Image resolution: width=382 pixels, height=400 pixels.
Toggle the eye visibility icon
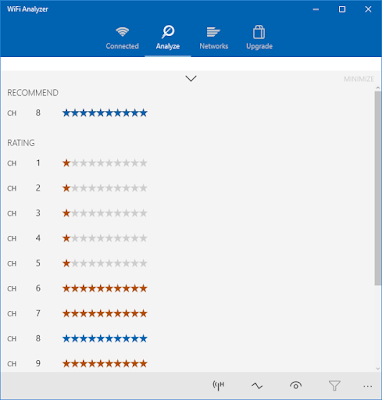point(296,386)
